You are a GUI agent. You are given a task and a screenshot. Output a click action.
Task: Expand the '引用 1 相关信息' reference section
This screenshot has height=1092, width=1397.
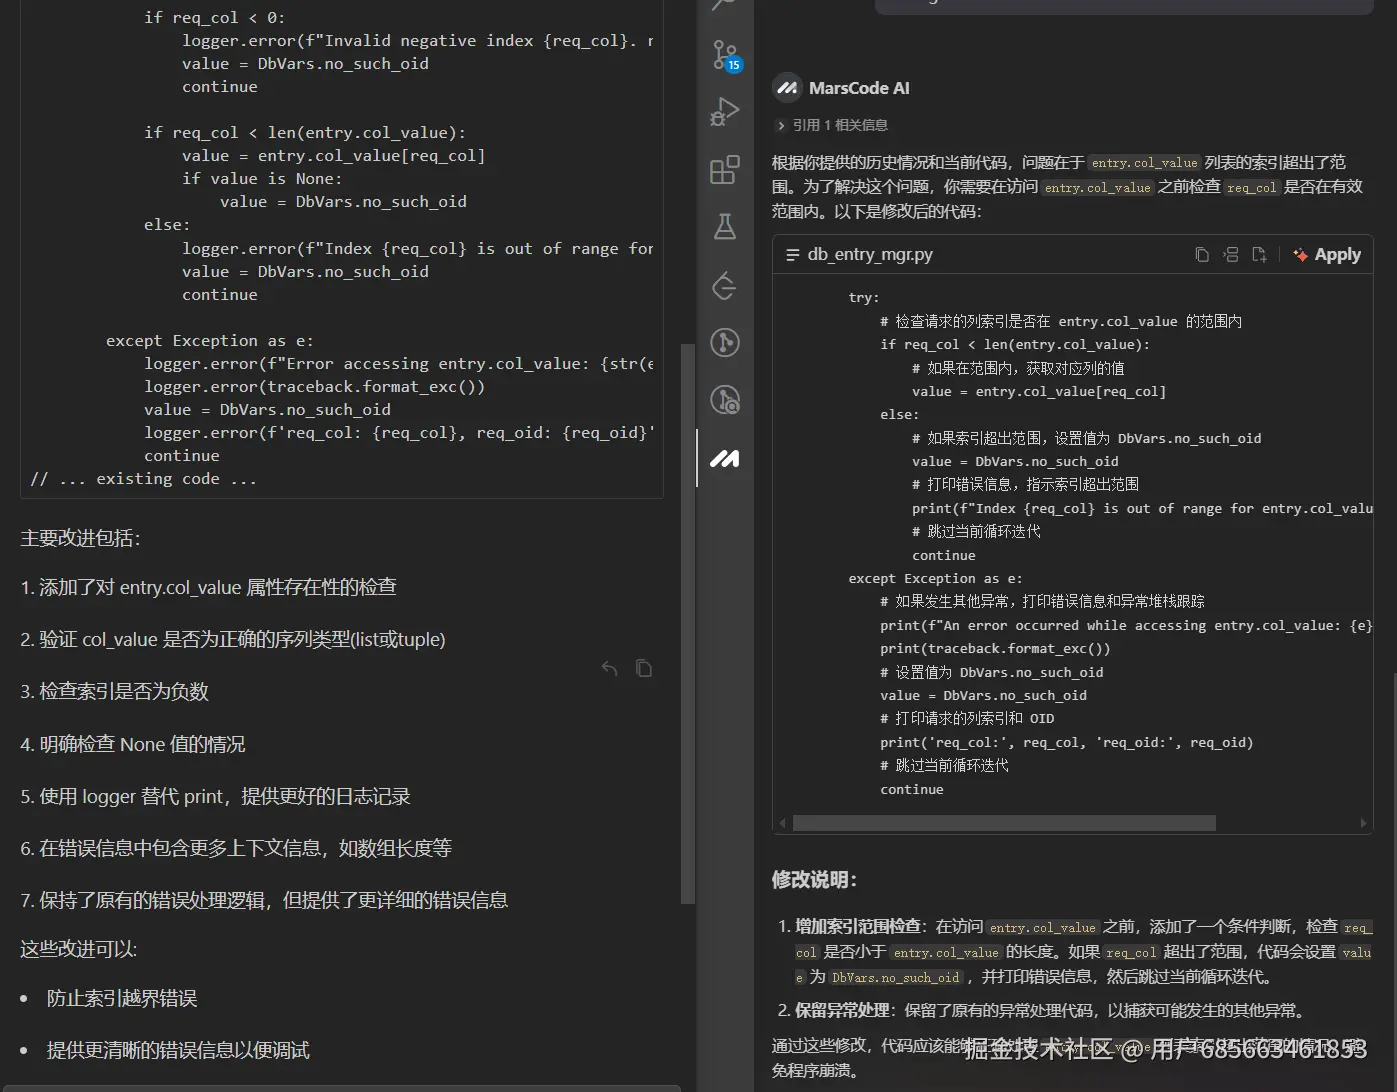tap(832, 125)
